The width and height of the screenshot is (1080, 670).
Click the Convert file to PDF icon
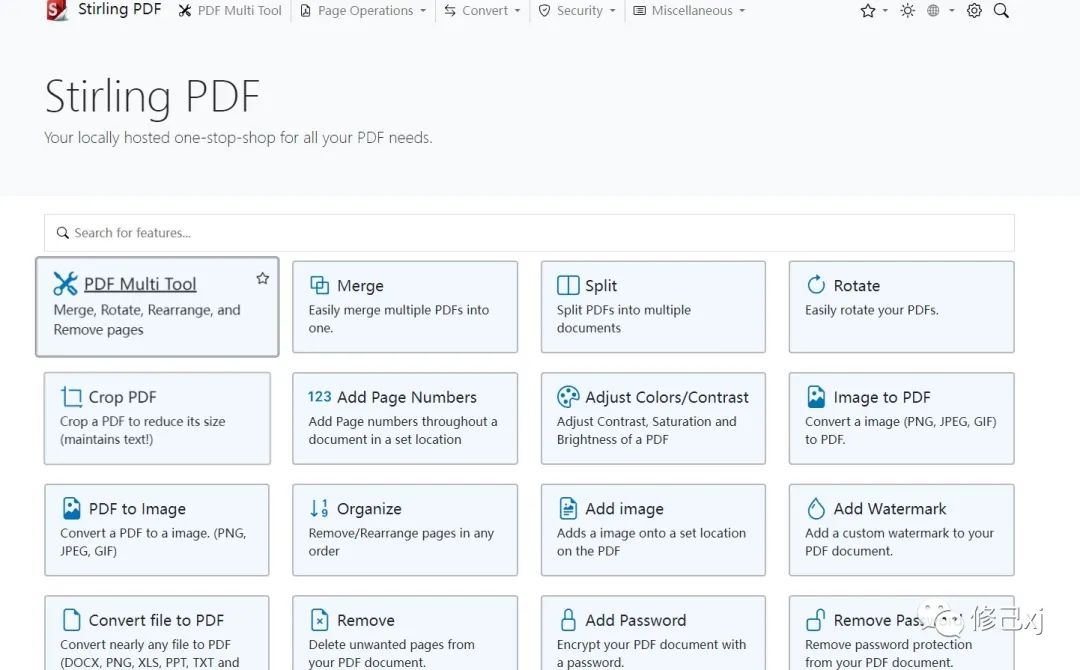(71, 619)
